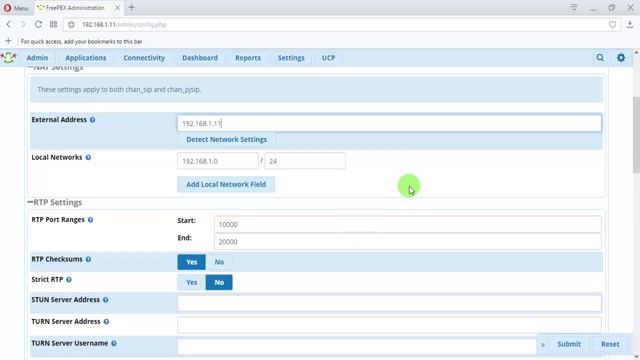Show help for TURN Server Address
This screenshot has width=640, height=360.
106,322
